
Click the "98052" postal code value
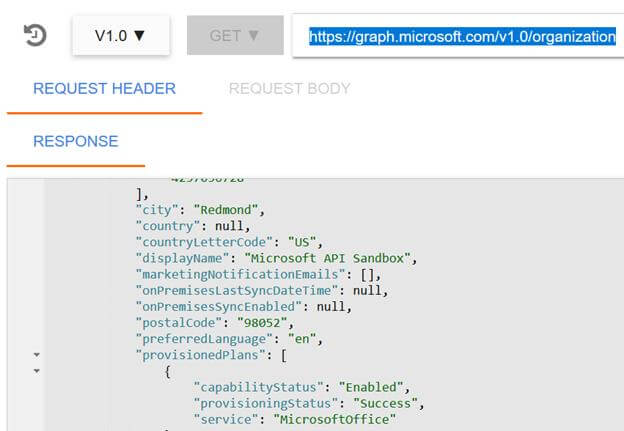[x=262, y=323]
